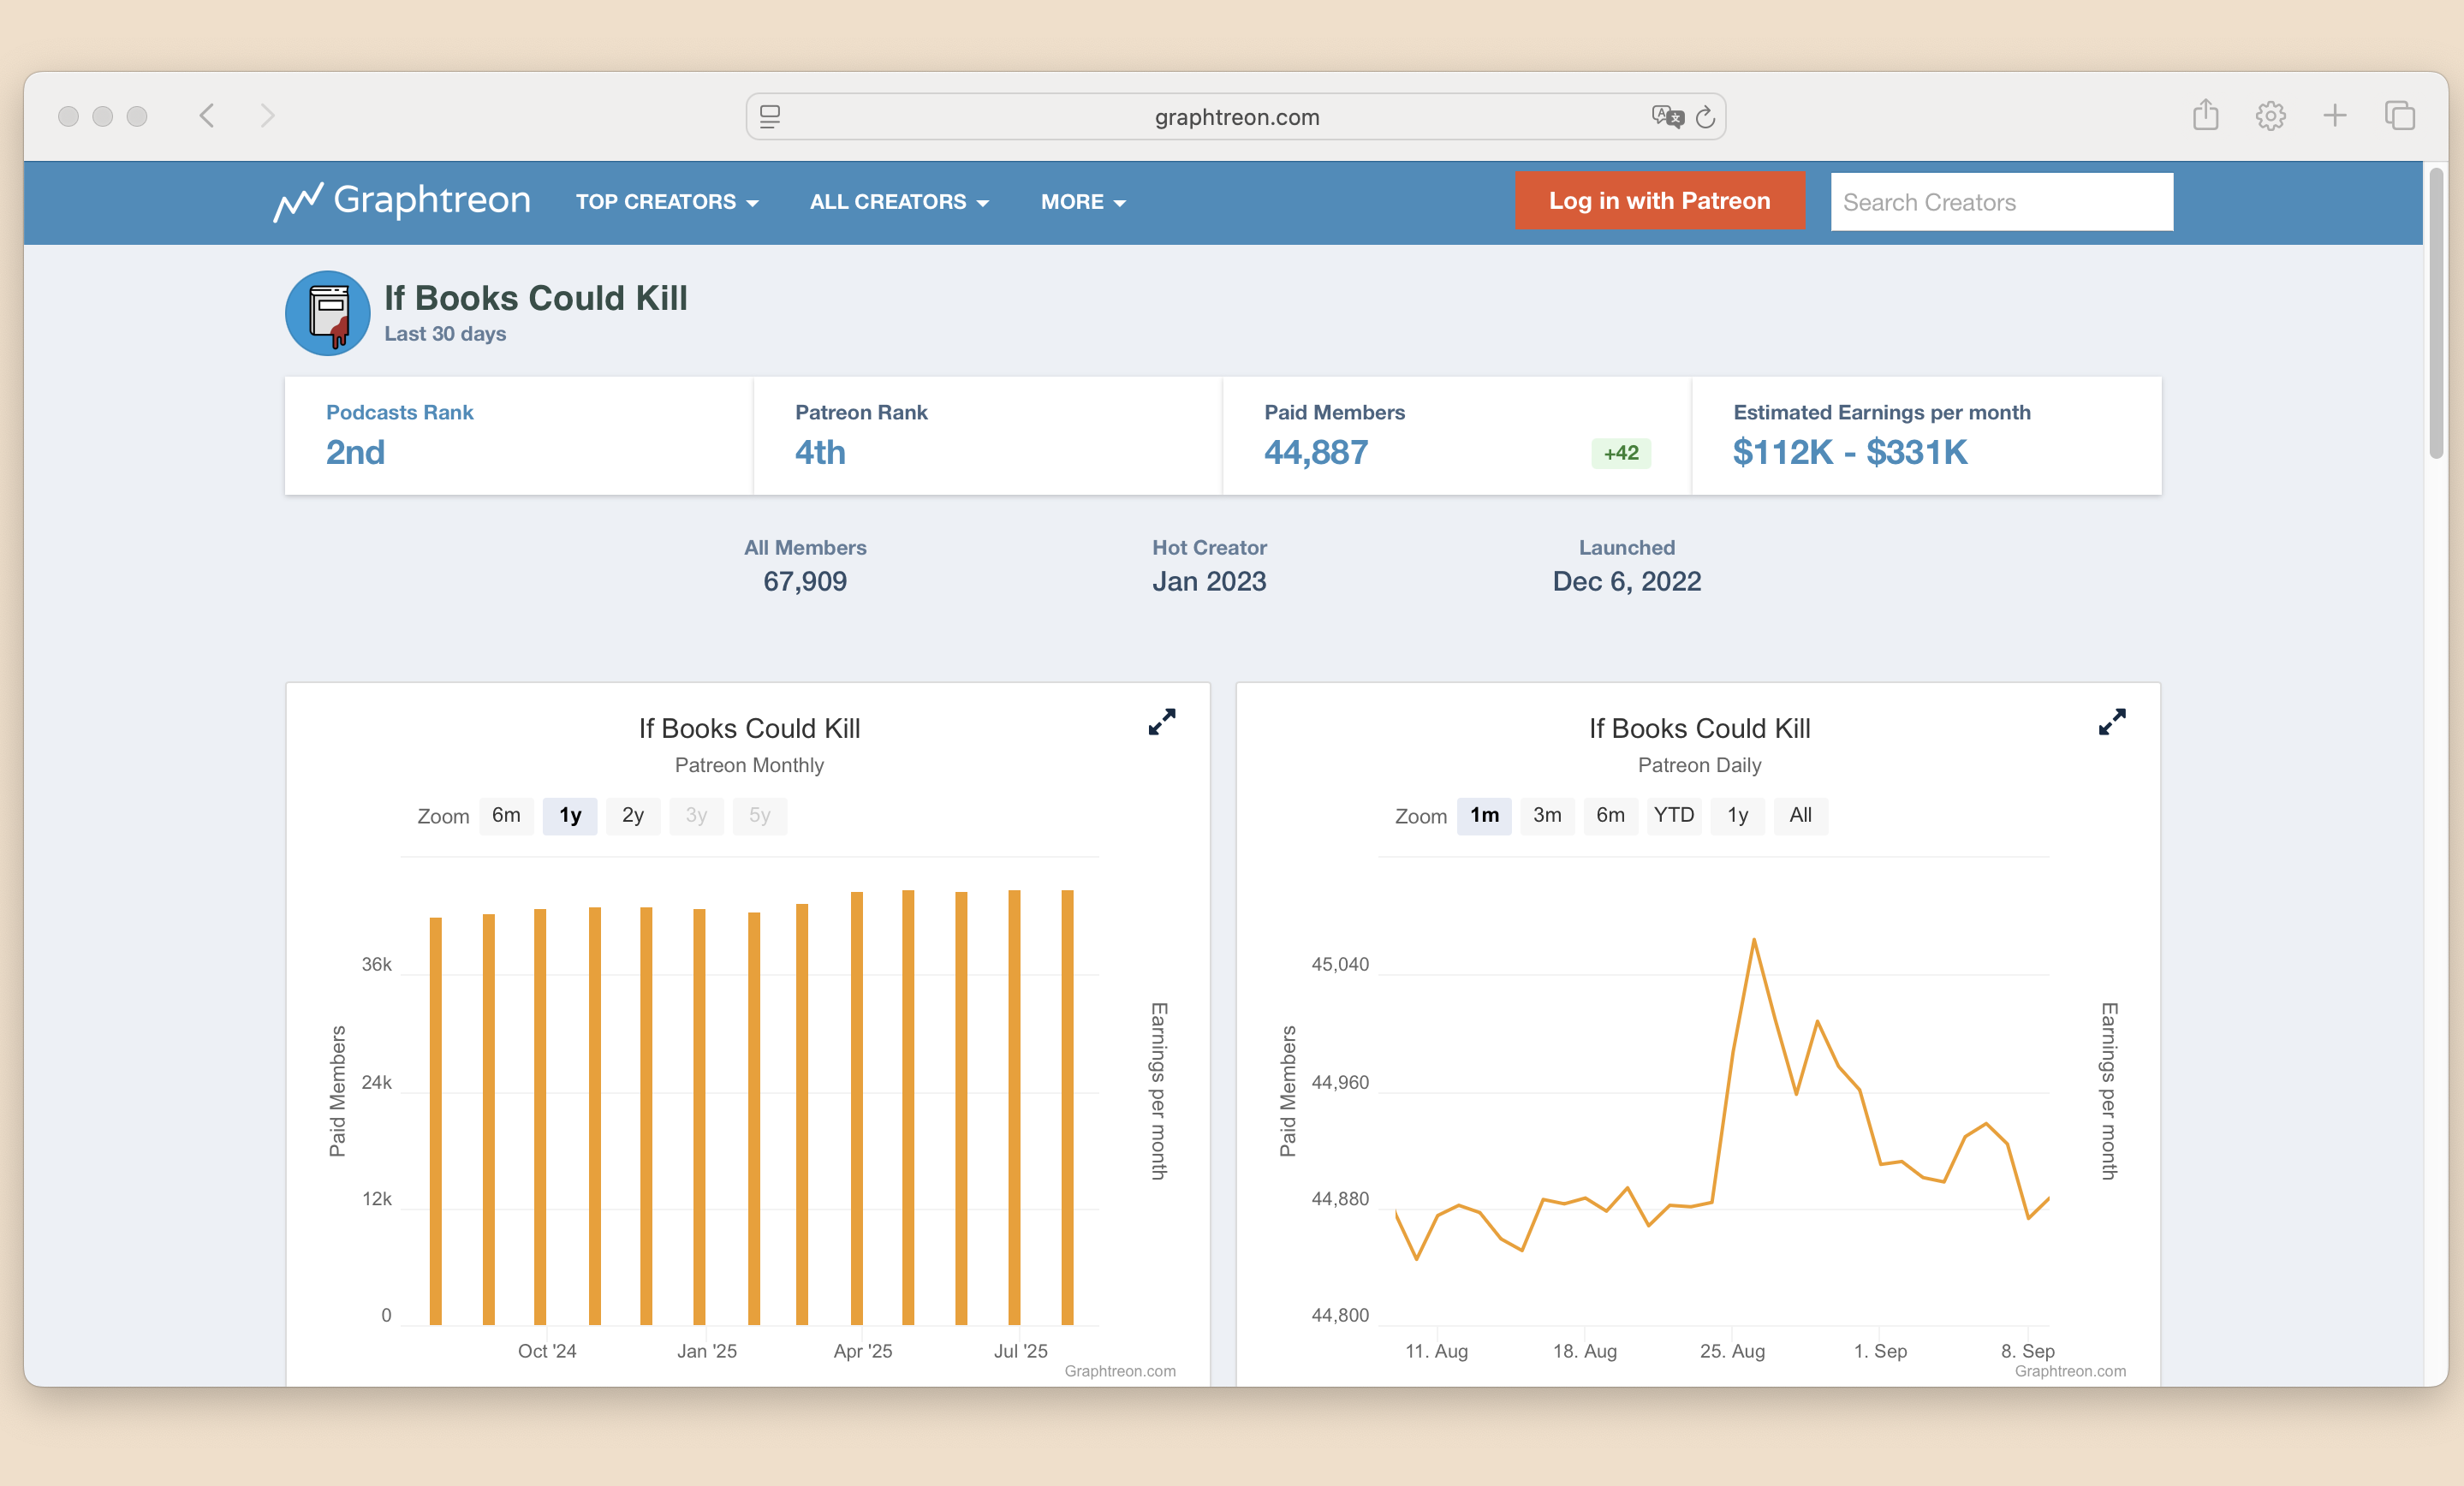This screenshot has height=1486, width=2464.
Task: Click the Search Creators field
Action: [x=2000, y=202]
